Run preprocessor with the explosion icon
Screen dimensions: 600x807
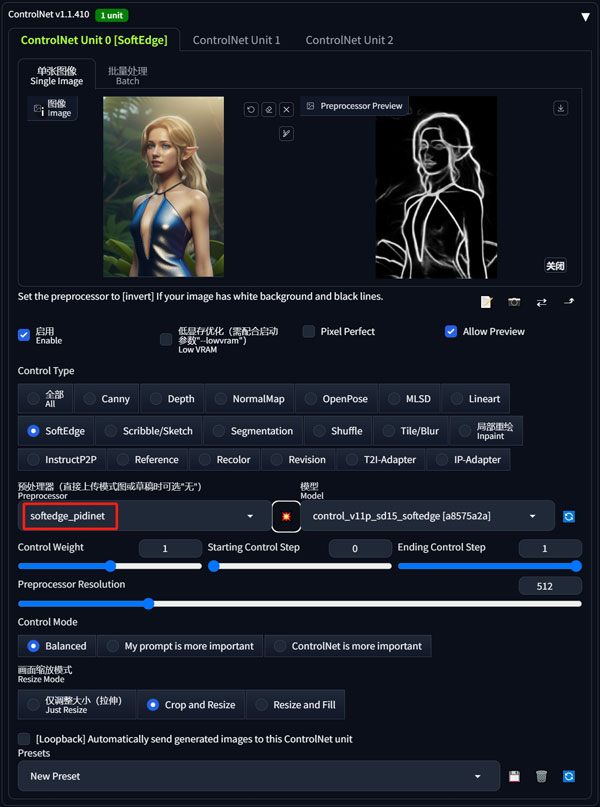(286, 516)
